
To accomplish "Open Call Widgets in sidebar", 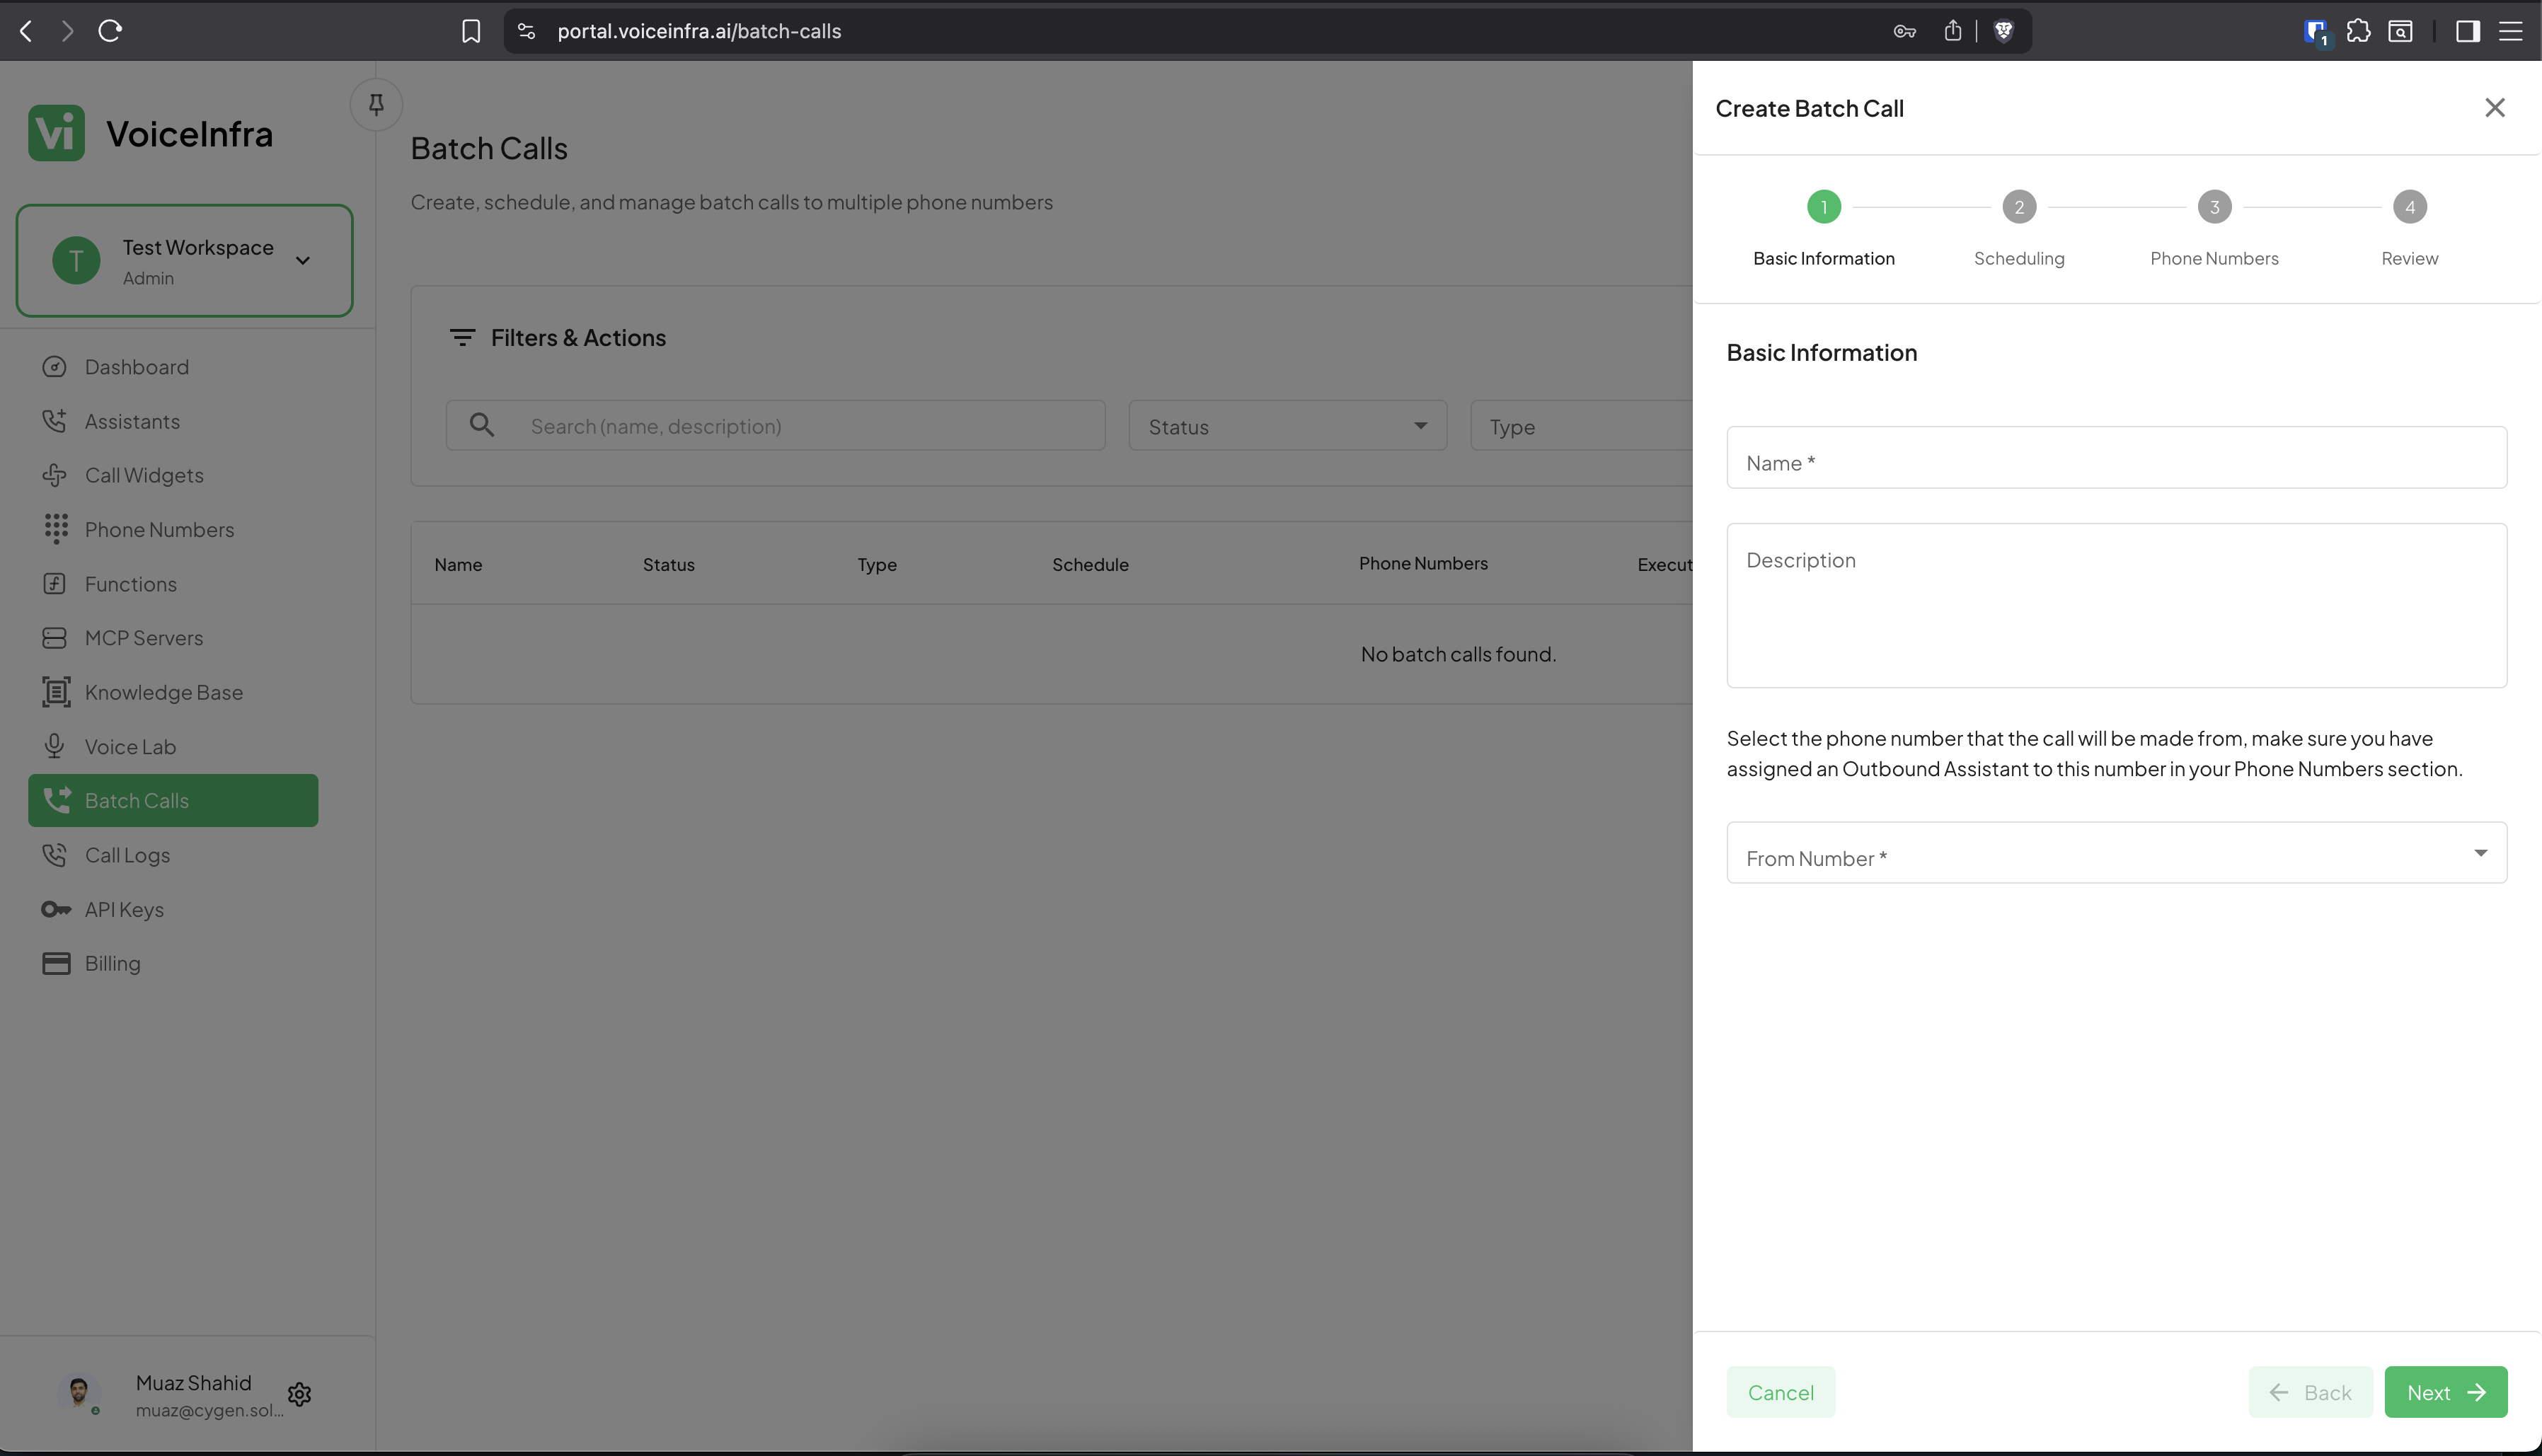I will point(173,475).
